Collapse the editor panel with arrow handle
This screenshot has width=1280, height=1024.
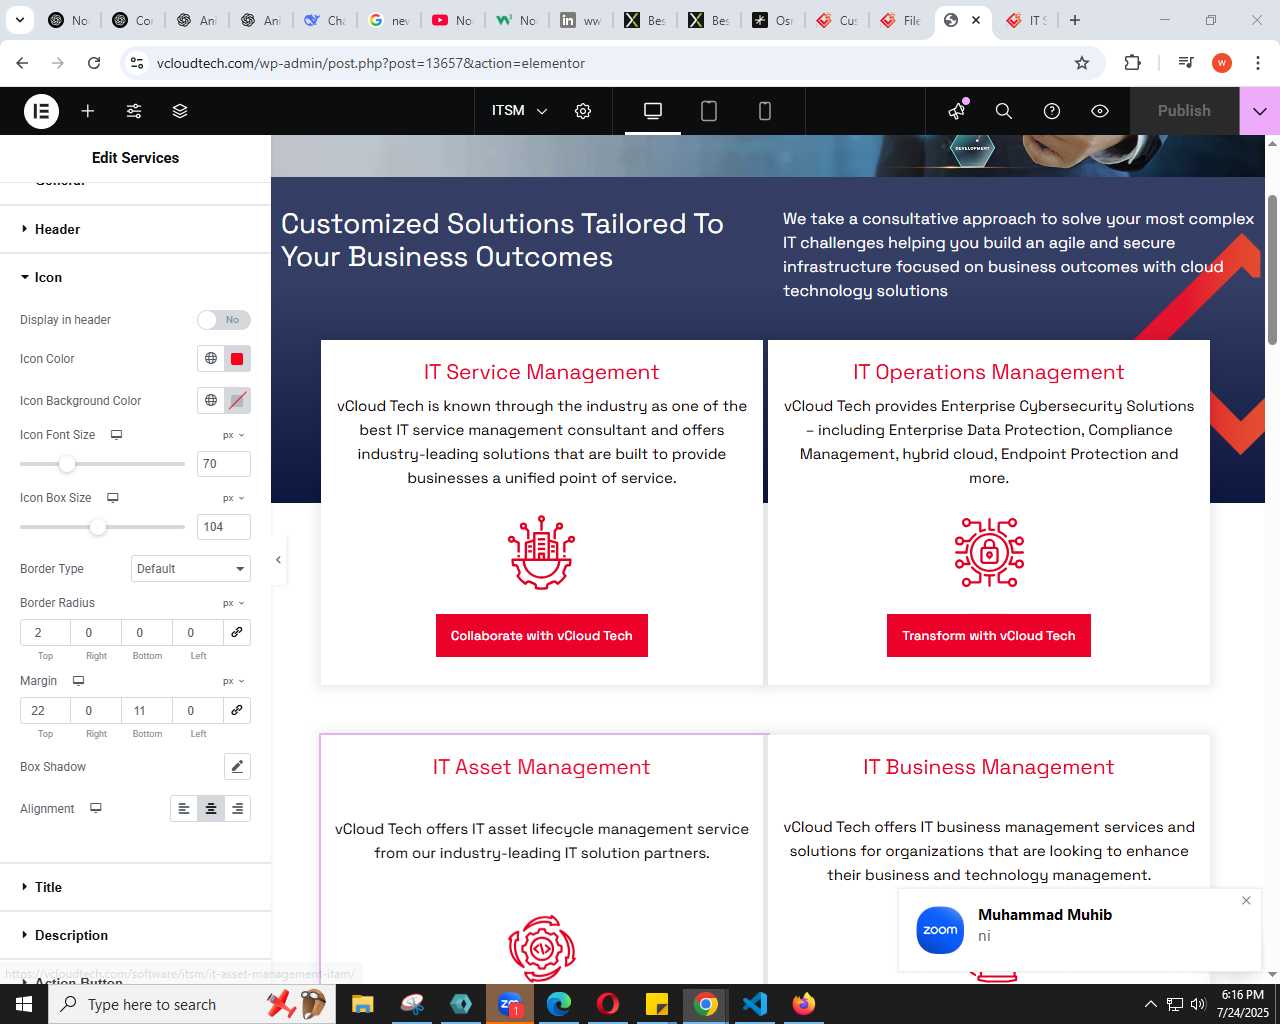tap(278, 560)
